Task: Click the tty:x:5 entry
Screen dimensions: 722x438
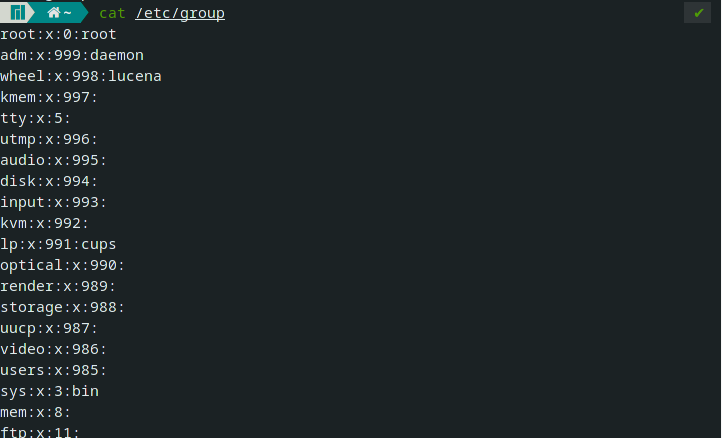Action: click(x=36, y=118)
